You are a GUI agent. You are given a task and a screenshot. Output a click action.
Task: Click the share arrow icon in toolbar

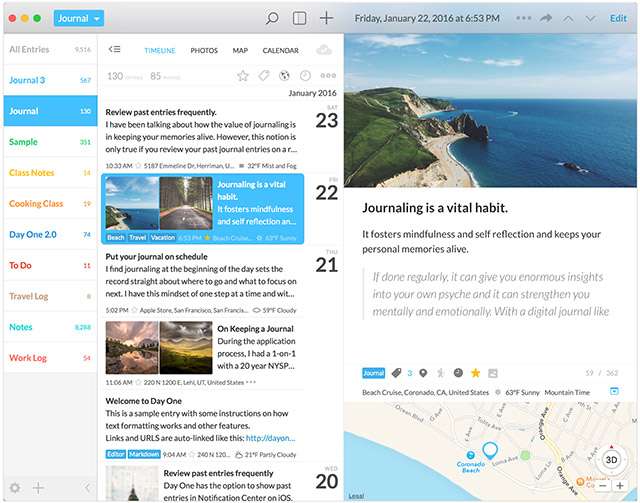point(546,18)
